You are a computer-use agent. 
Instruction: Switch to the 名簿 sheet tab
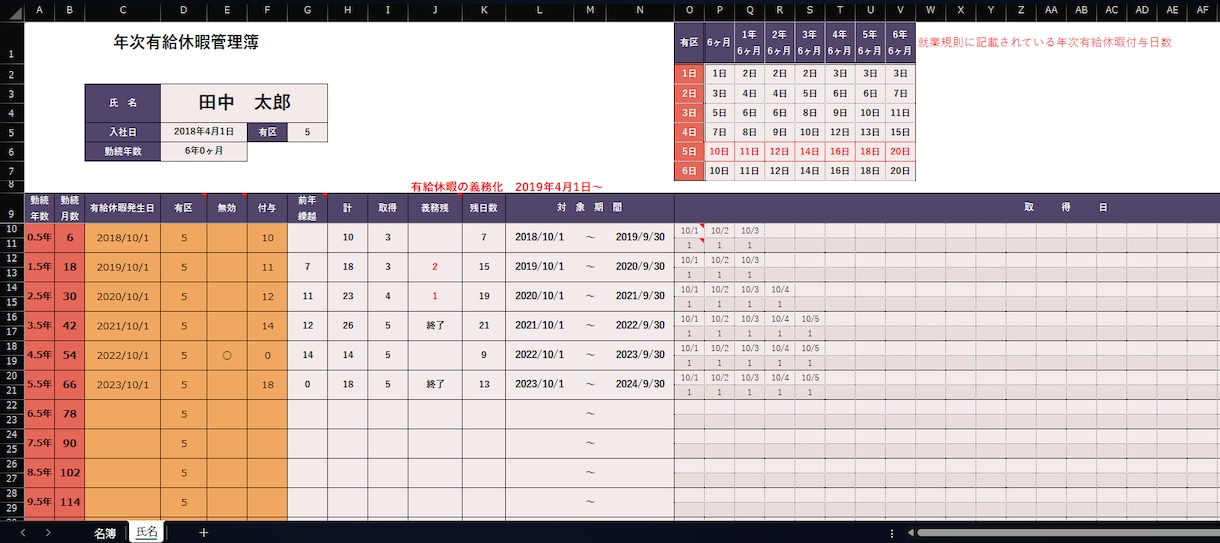click(105, 533)
